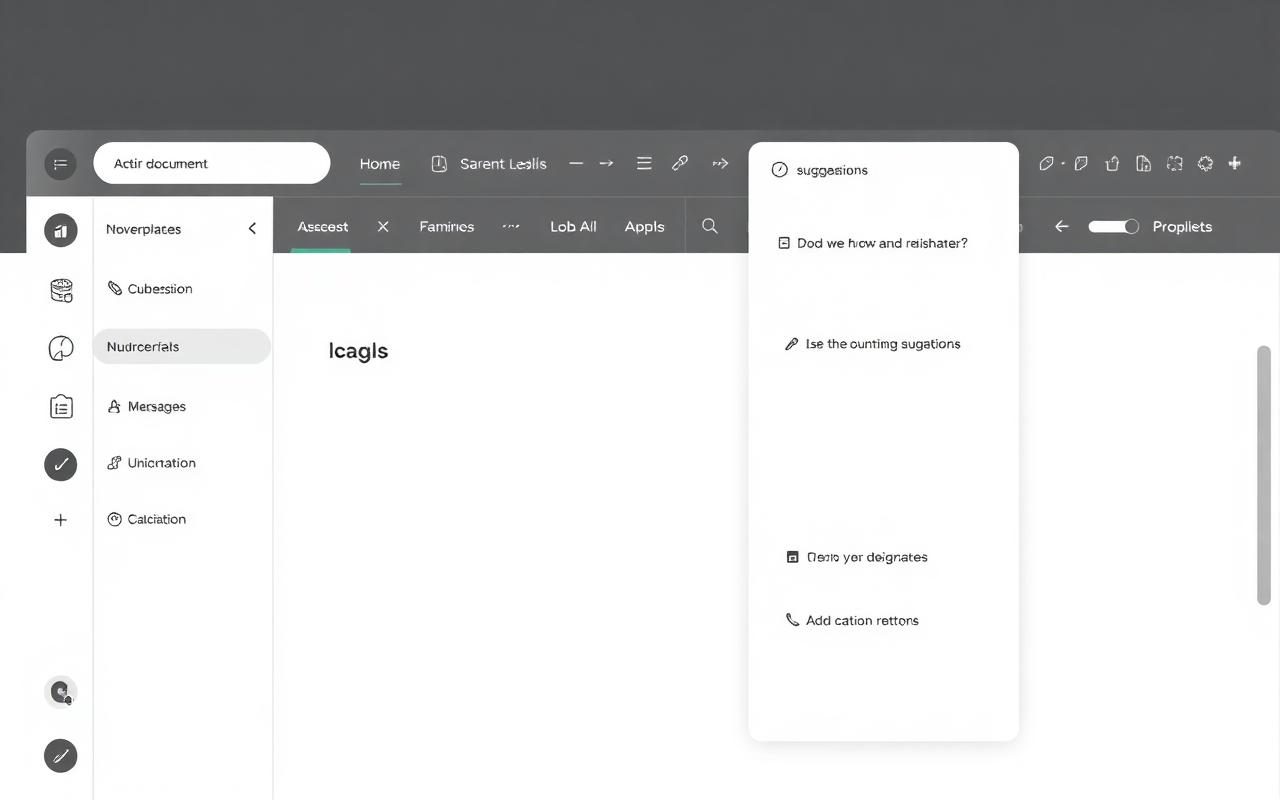Image resolution: width=1280 pixels, height=800 pixels.
Task: Click the checkmark circle icon in left sidebar
Action: click(60, 464)
